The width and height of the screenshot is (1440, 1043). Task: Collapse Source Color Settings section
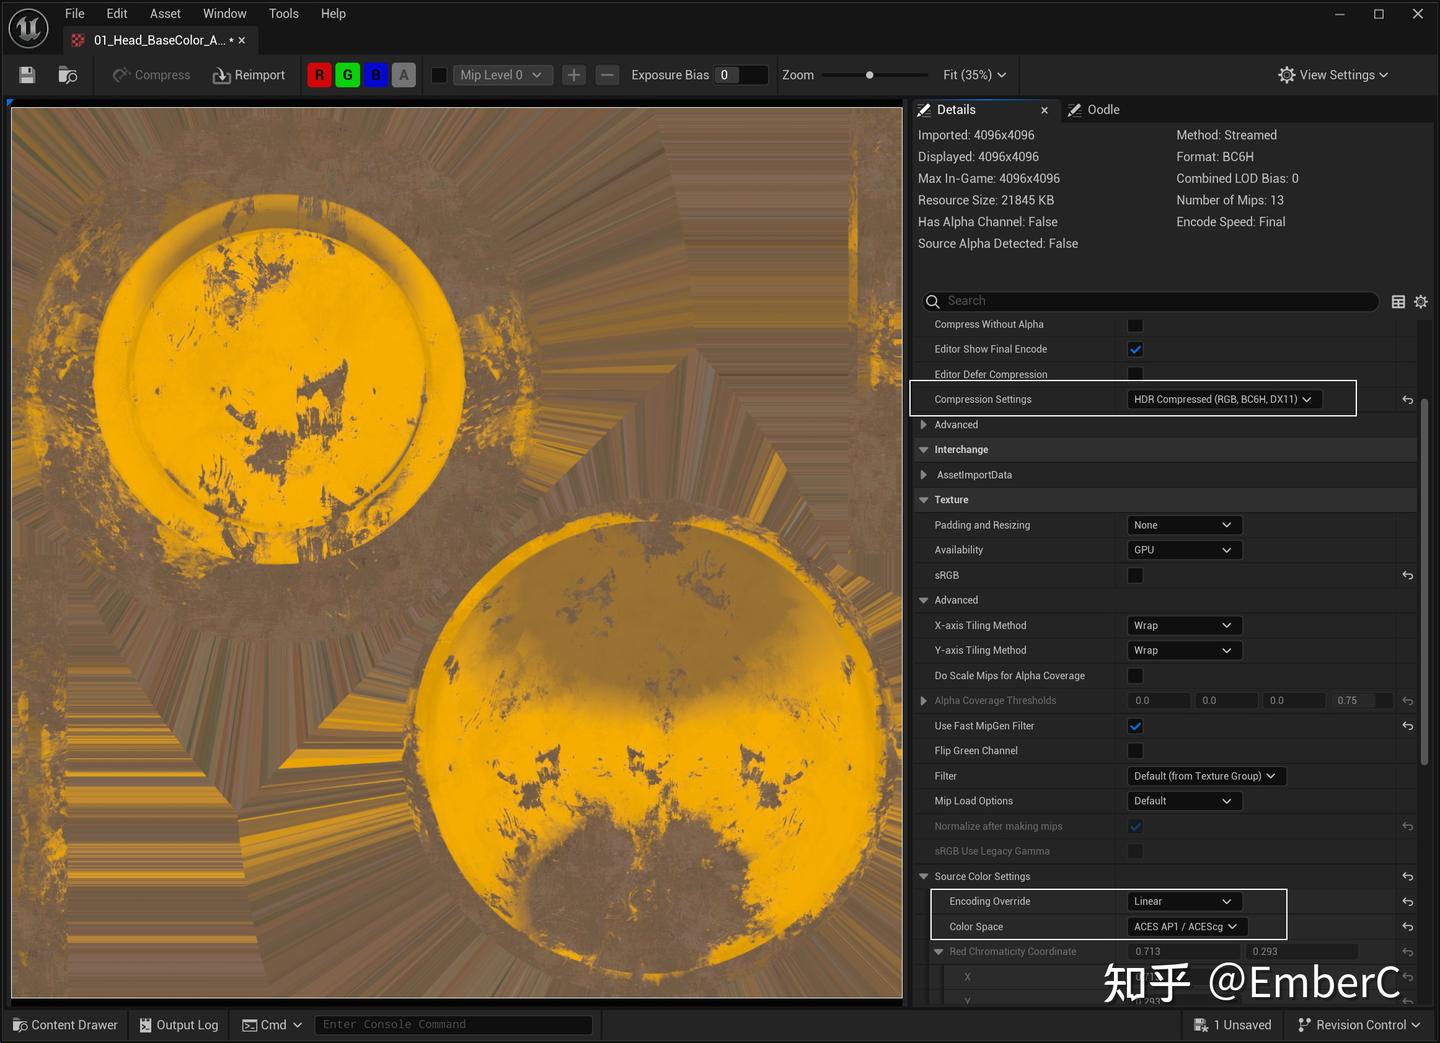click(924, 876)
